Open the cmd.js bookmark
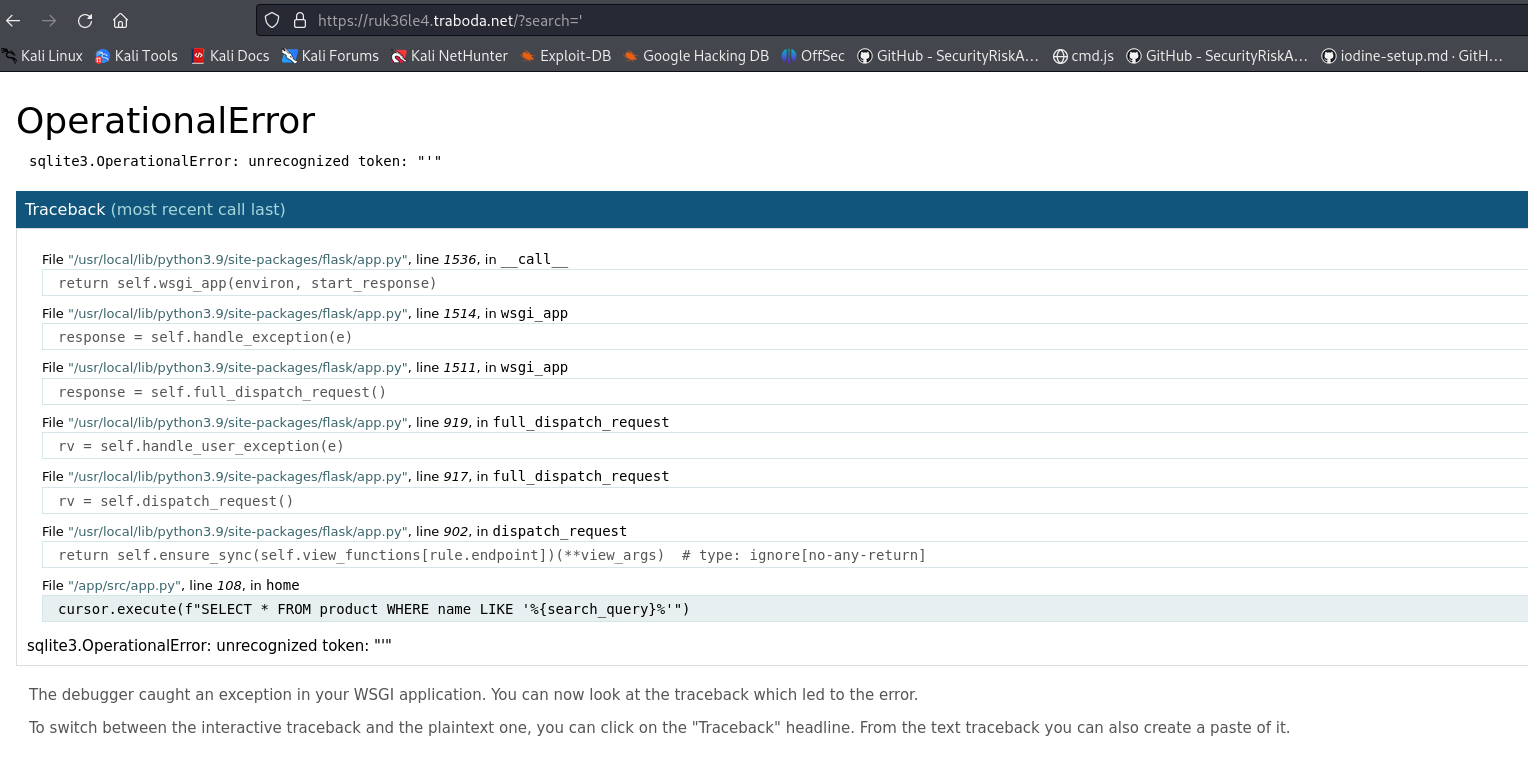 tap(1084, 56)
